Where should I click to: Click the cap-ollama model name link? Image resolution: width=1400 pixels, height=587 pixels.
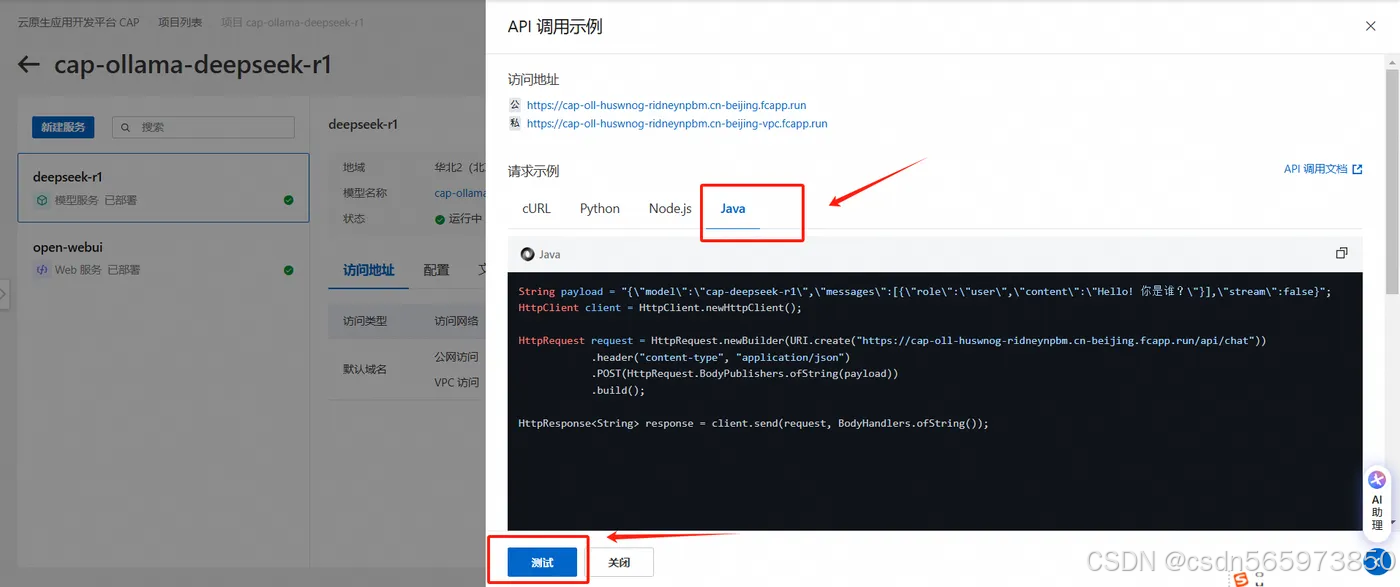pos(460,193)
